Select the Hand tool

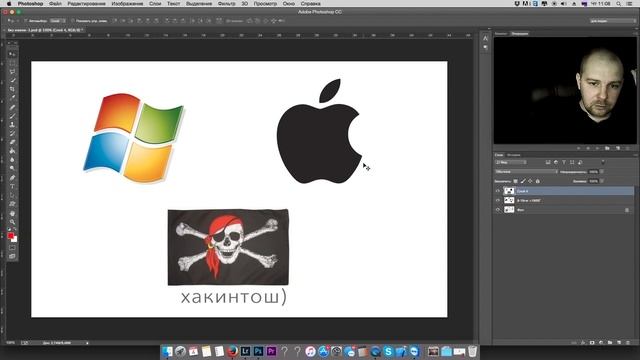pyautogui.click(x=12, y=213)
